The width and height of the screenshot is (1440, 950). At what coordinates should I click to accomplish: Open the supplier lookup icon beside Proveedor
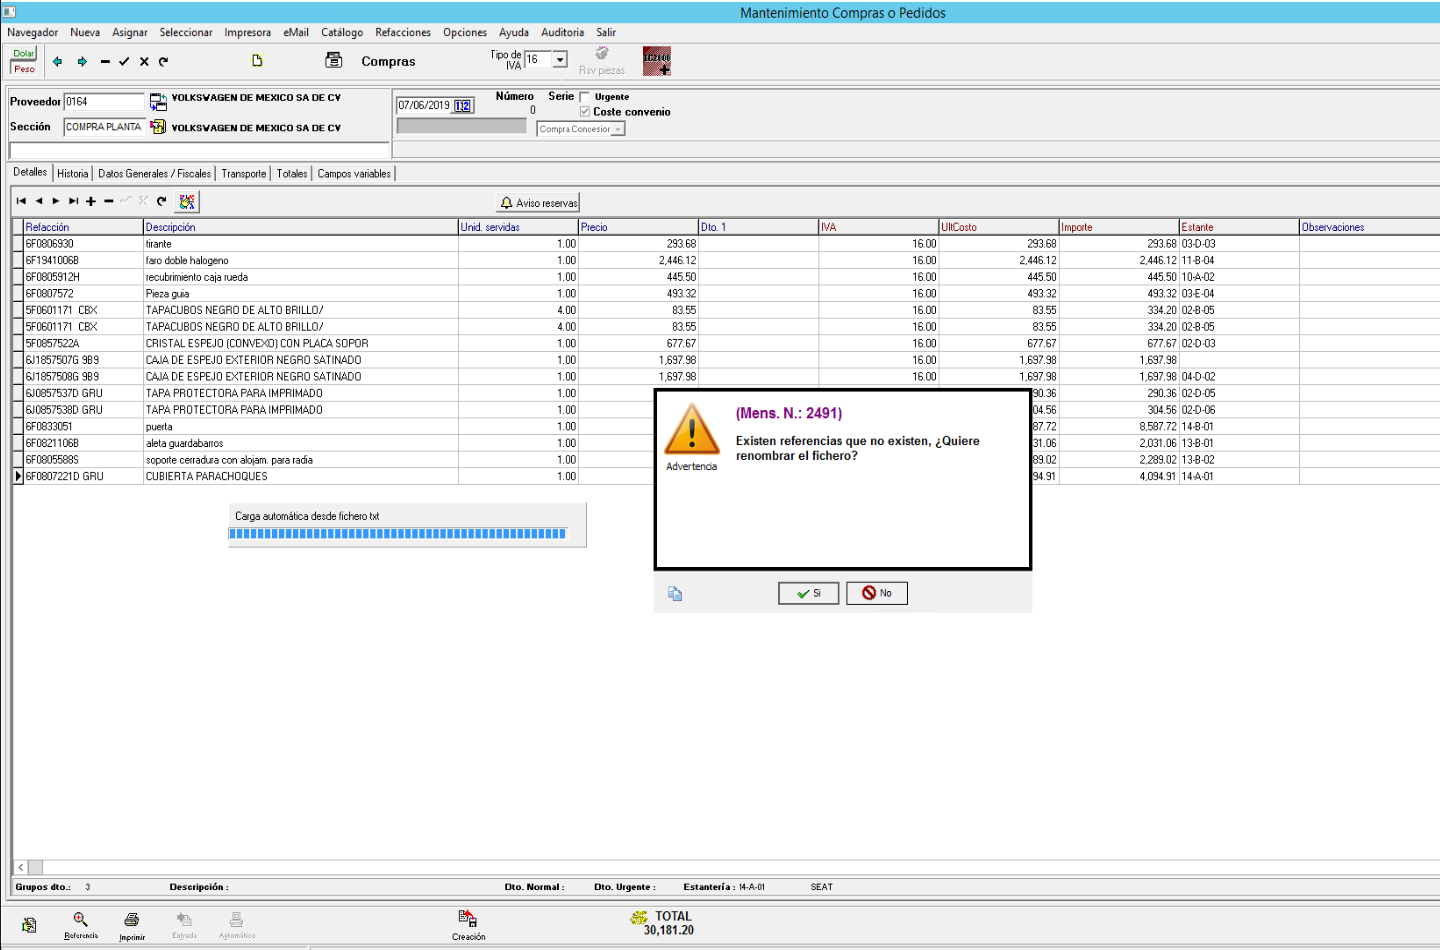click(x=158, y=102)
